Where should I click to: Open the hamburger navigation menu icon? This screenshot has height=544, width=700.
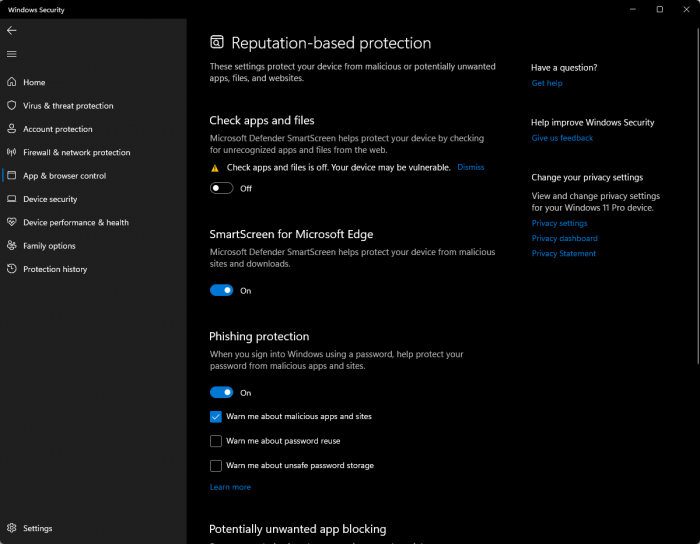point(12,54)
